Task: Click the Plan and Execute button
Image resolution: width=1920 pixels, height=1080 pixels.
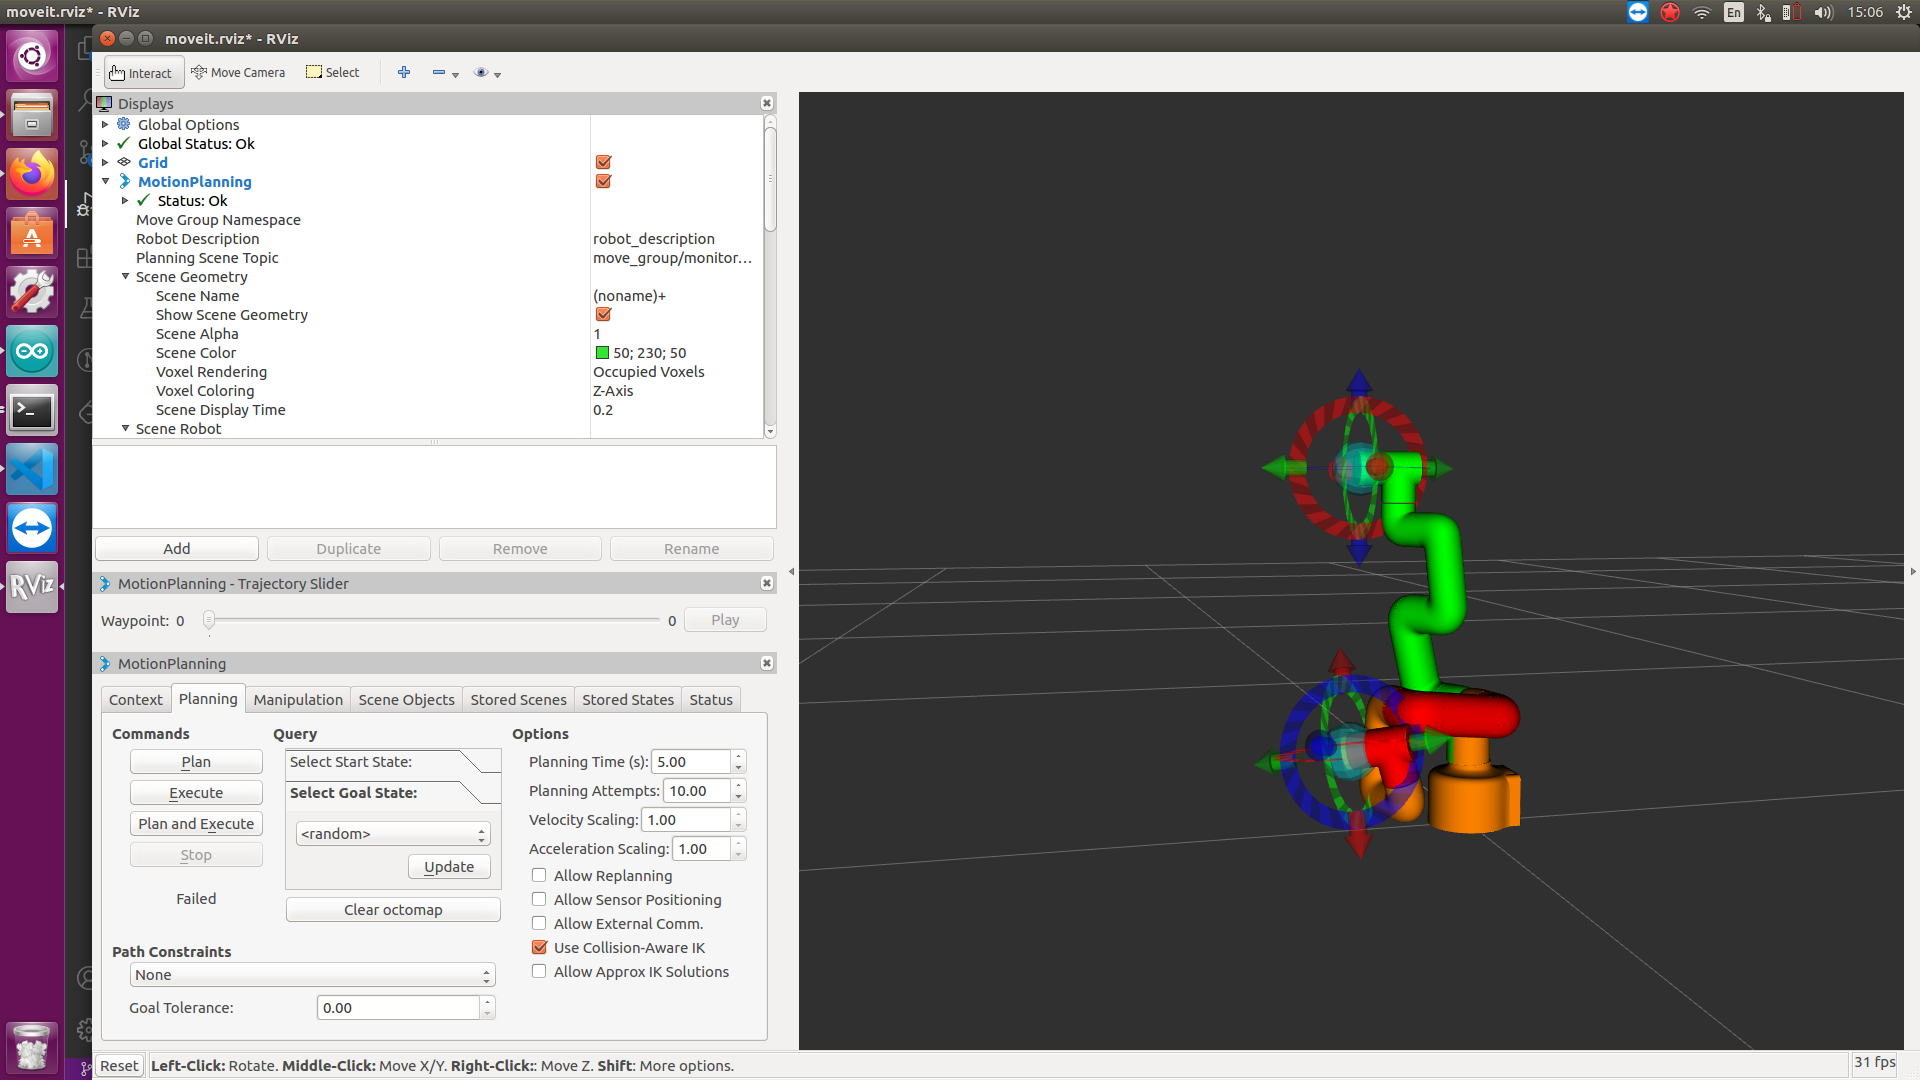Action: [195, 823]
